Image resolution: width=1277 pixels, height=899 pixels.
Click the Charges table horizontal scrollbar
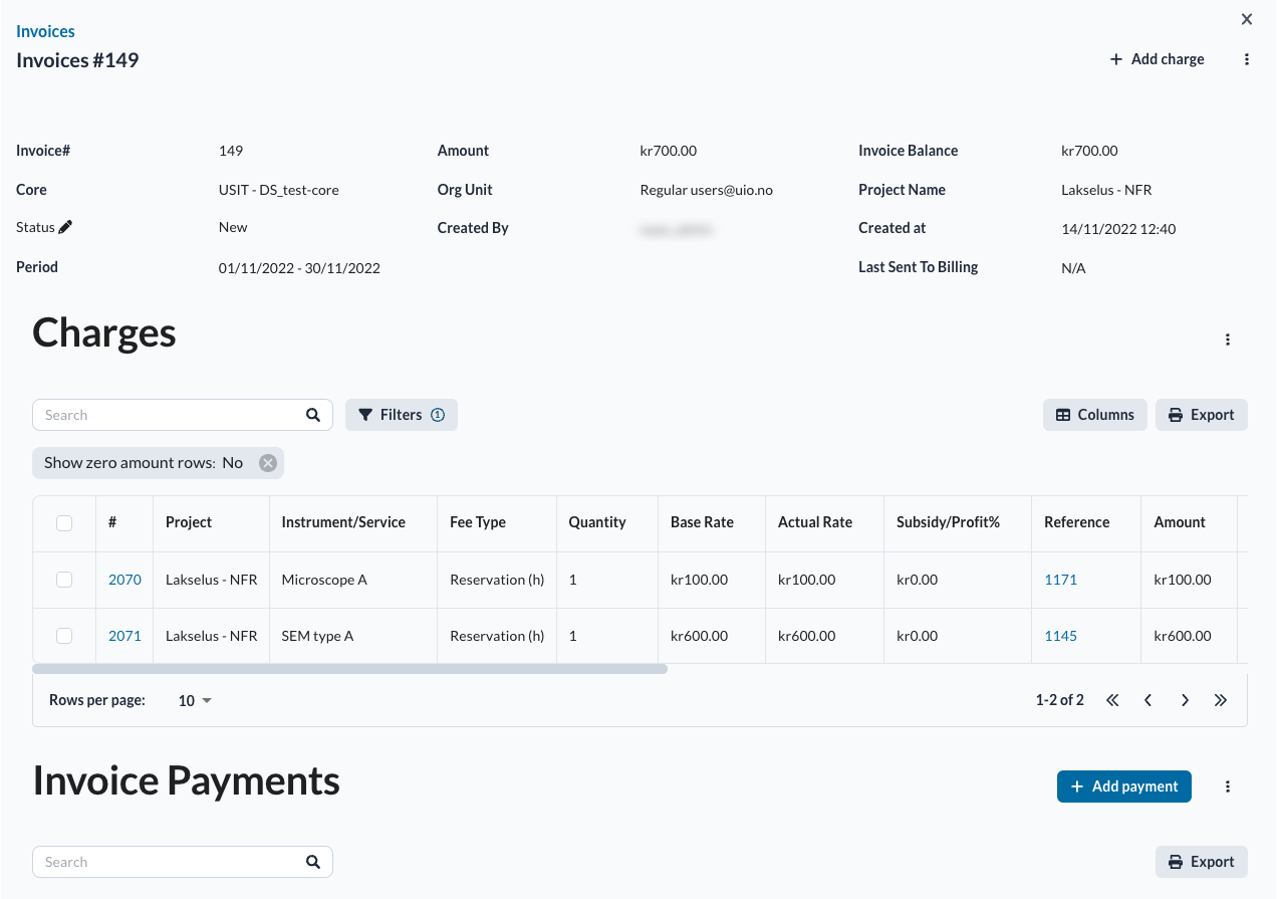pos(350,669)
